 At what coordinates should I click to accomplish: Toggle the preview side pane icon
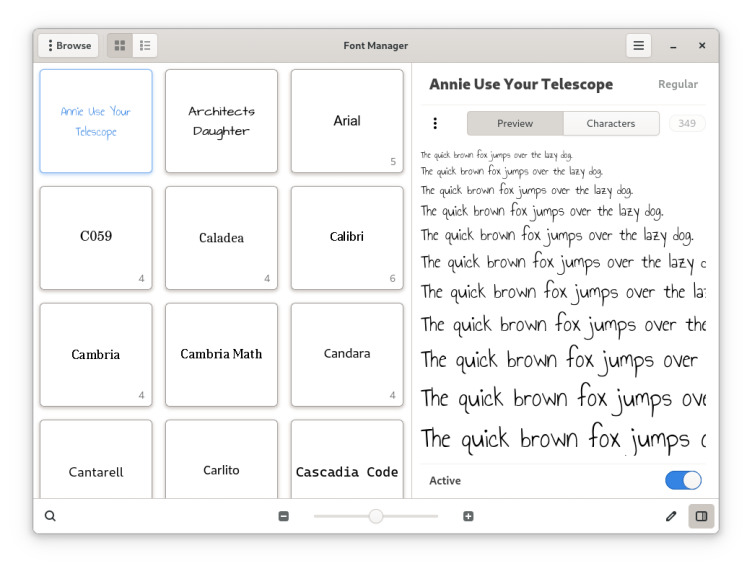click(x=701, y=516)
